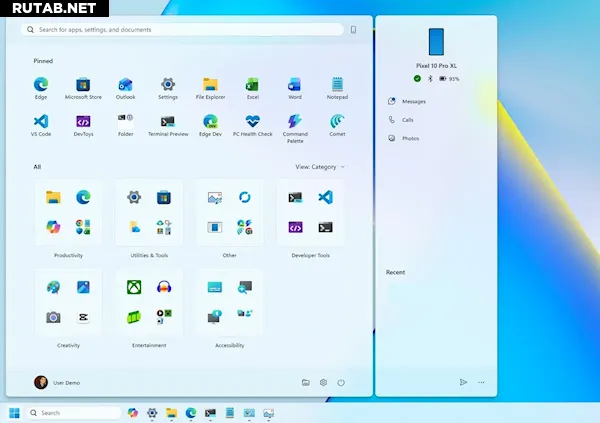Open DevToys pinned app
This screenshot has height=423, width=600.
coord(83,122)
